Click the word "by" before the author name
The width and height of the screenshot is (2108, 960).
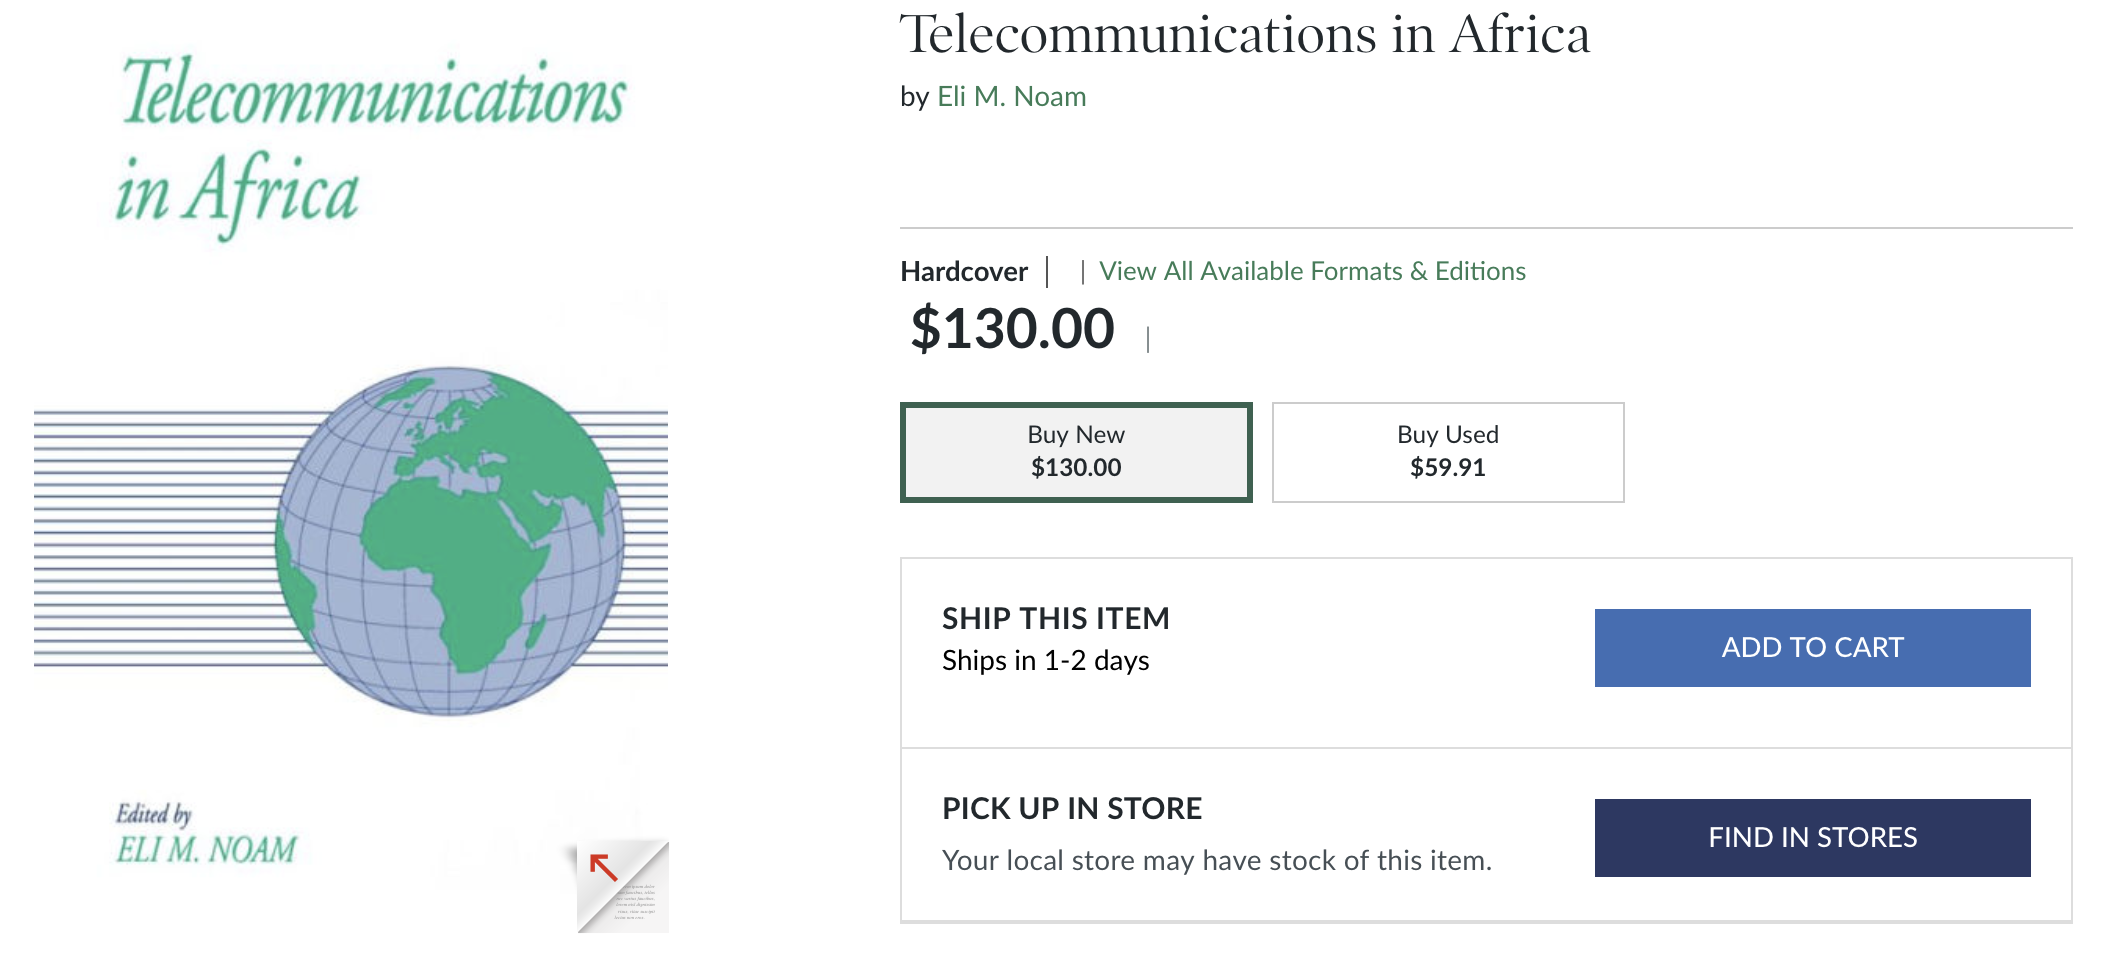915,98
